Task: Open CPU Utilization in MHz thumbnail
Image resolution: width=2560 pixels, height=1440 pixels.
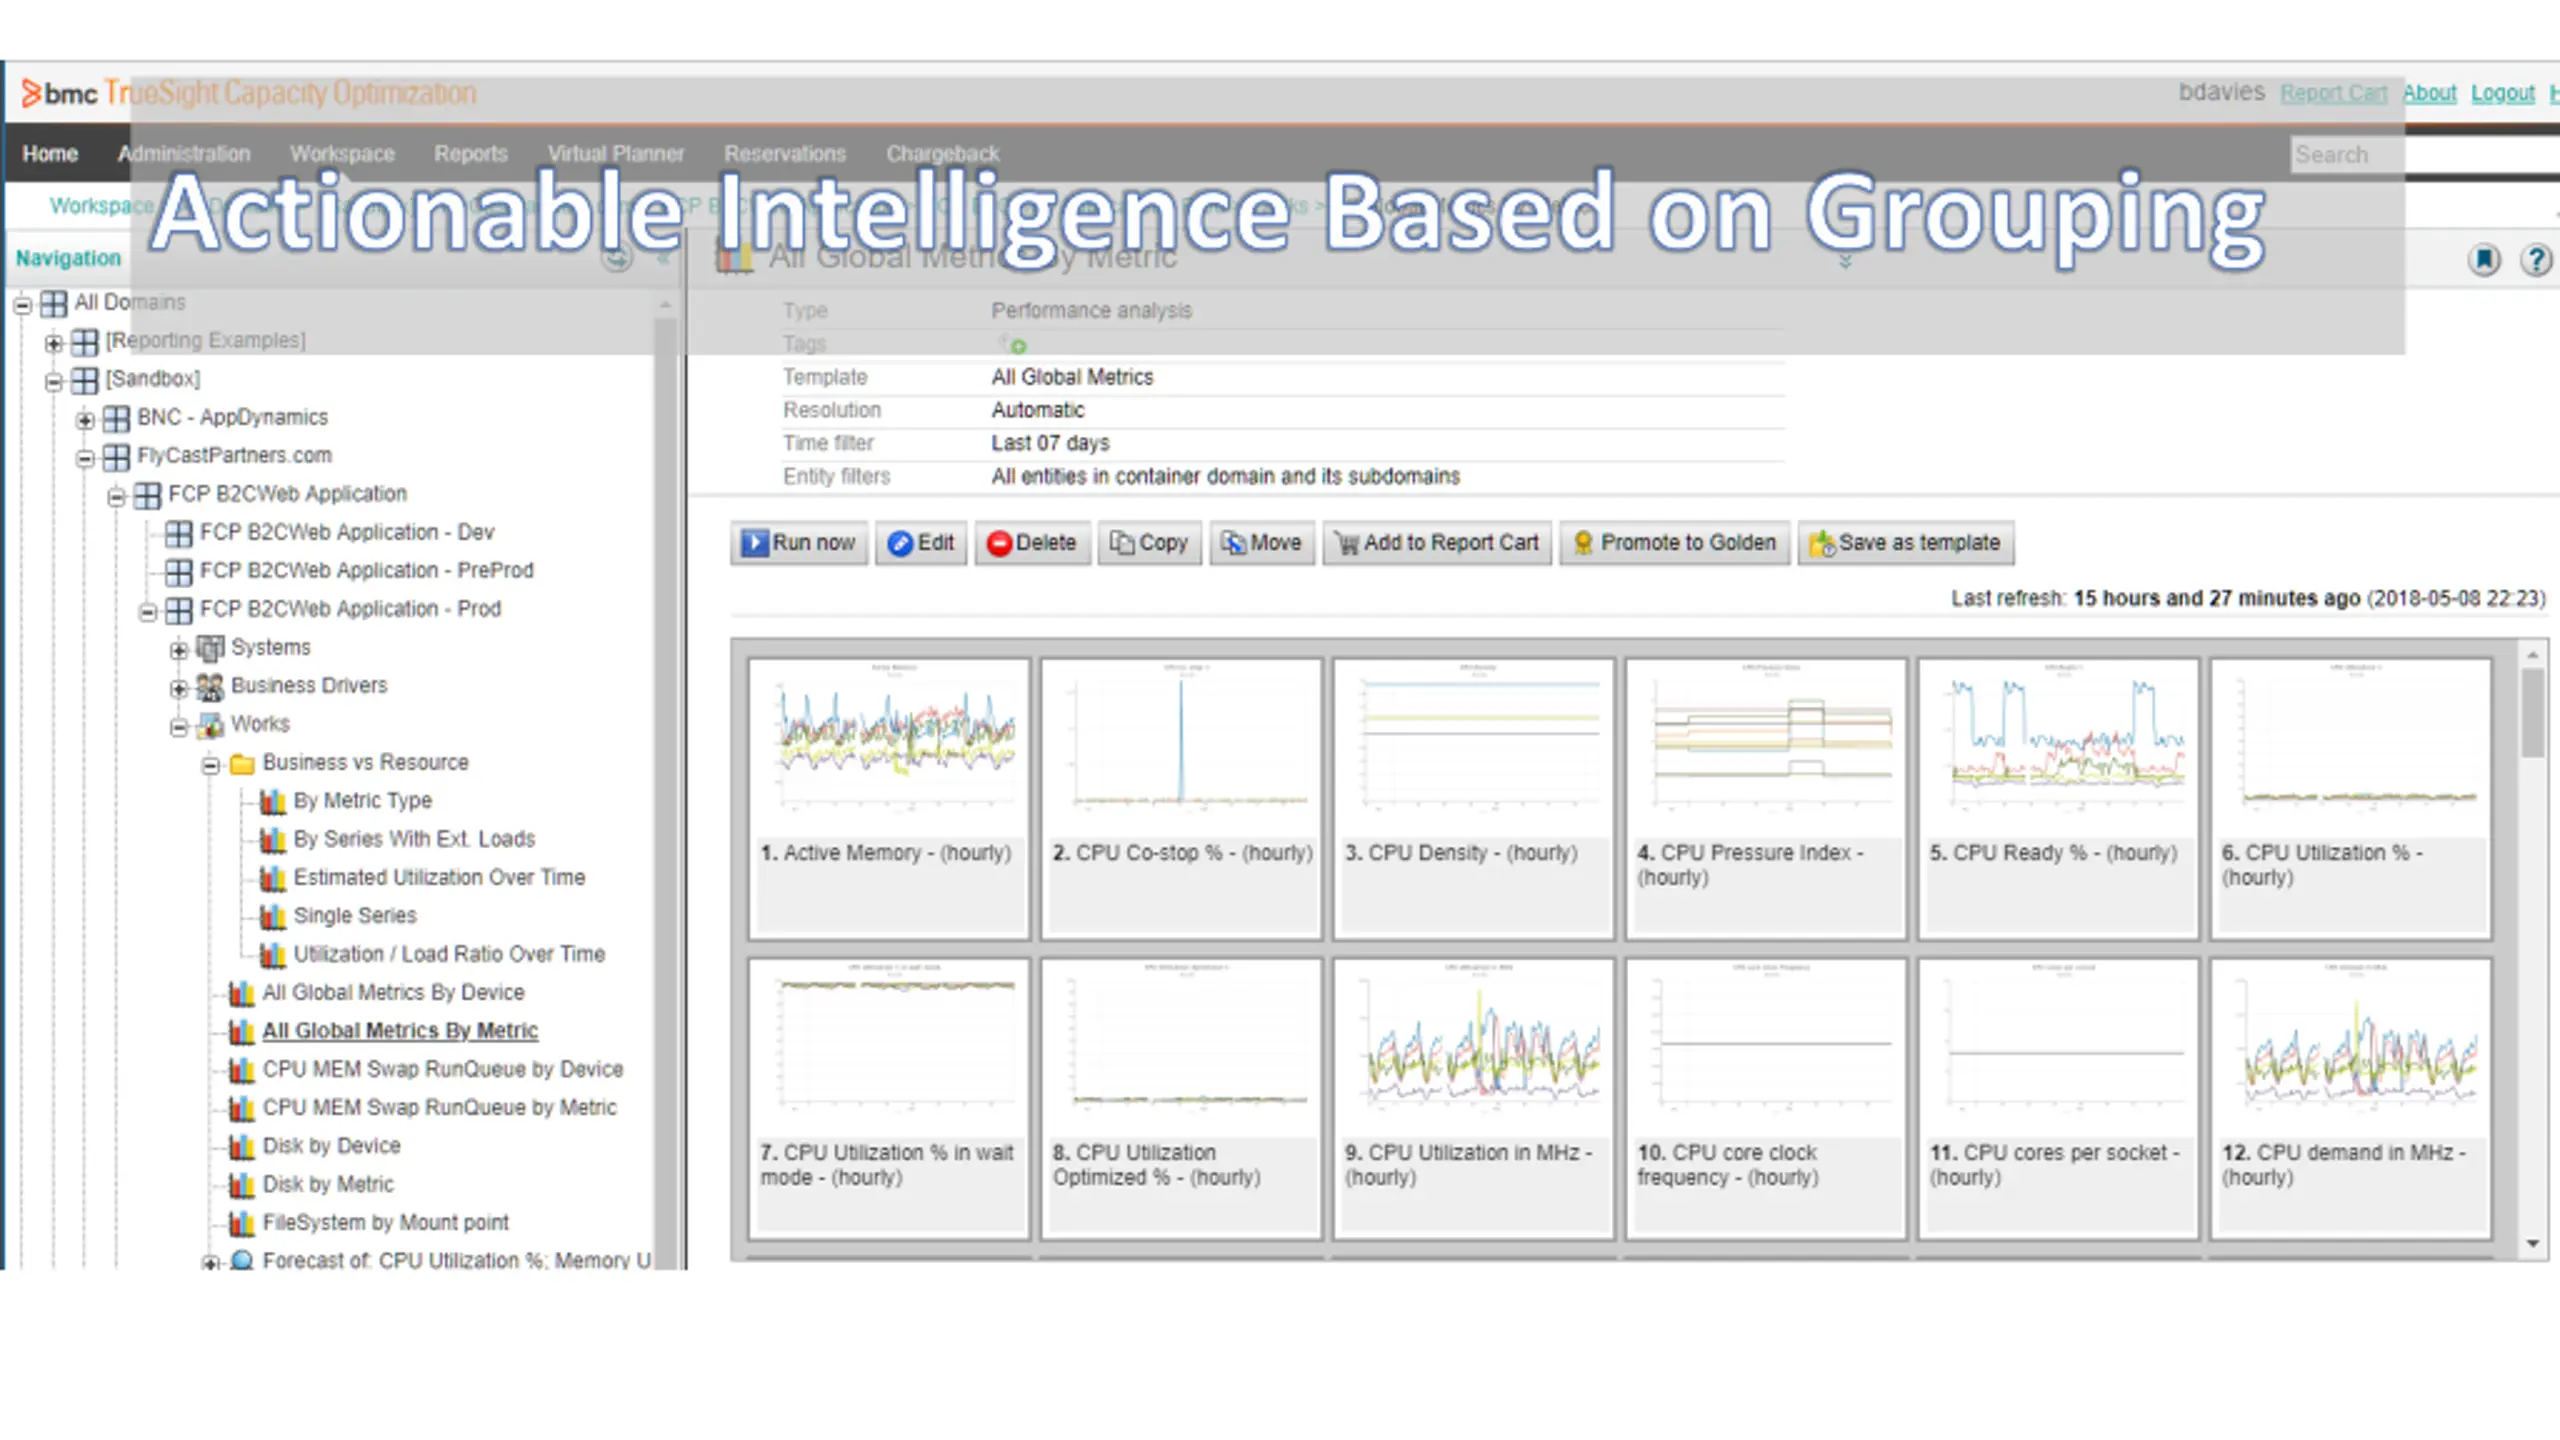Action: pyautogui.click(x=1473, y=1099)
